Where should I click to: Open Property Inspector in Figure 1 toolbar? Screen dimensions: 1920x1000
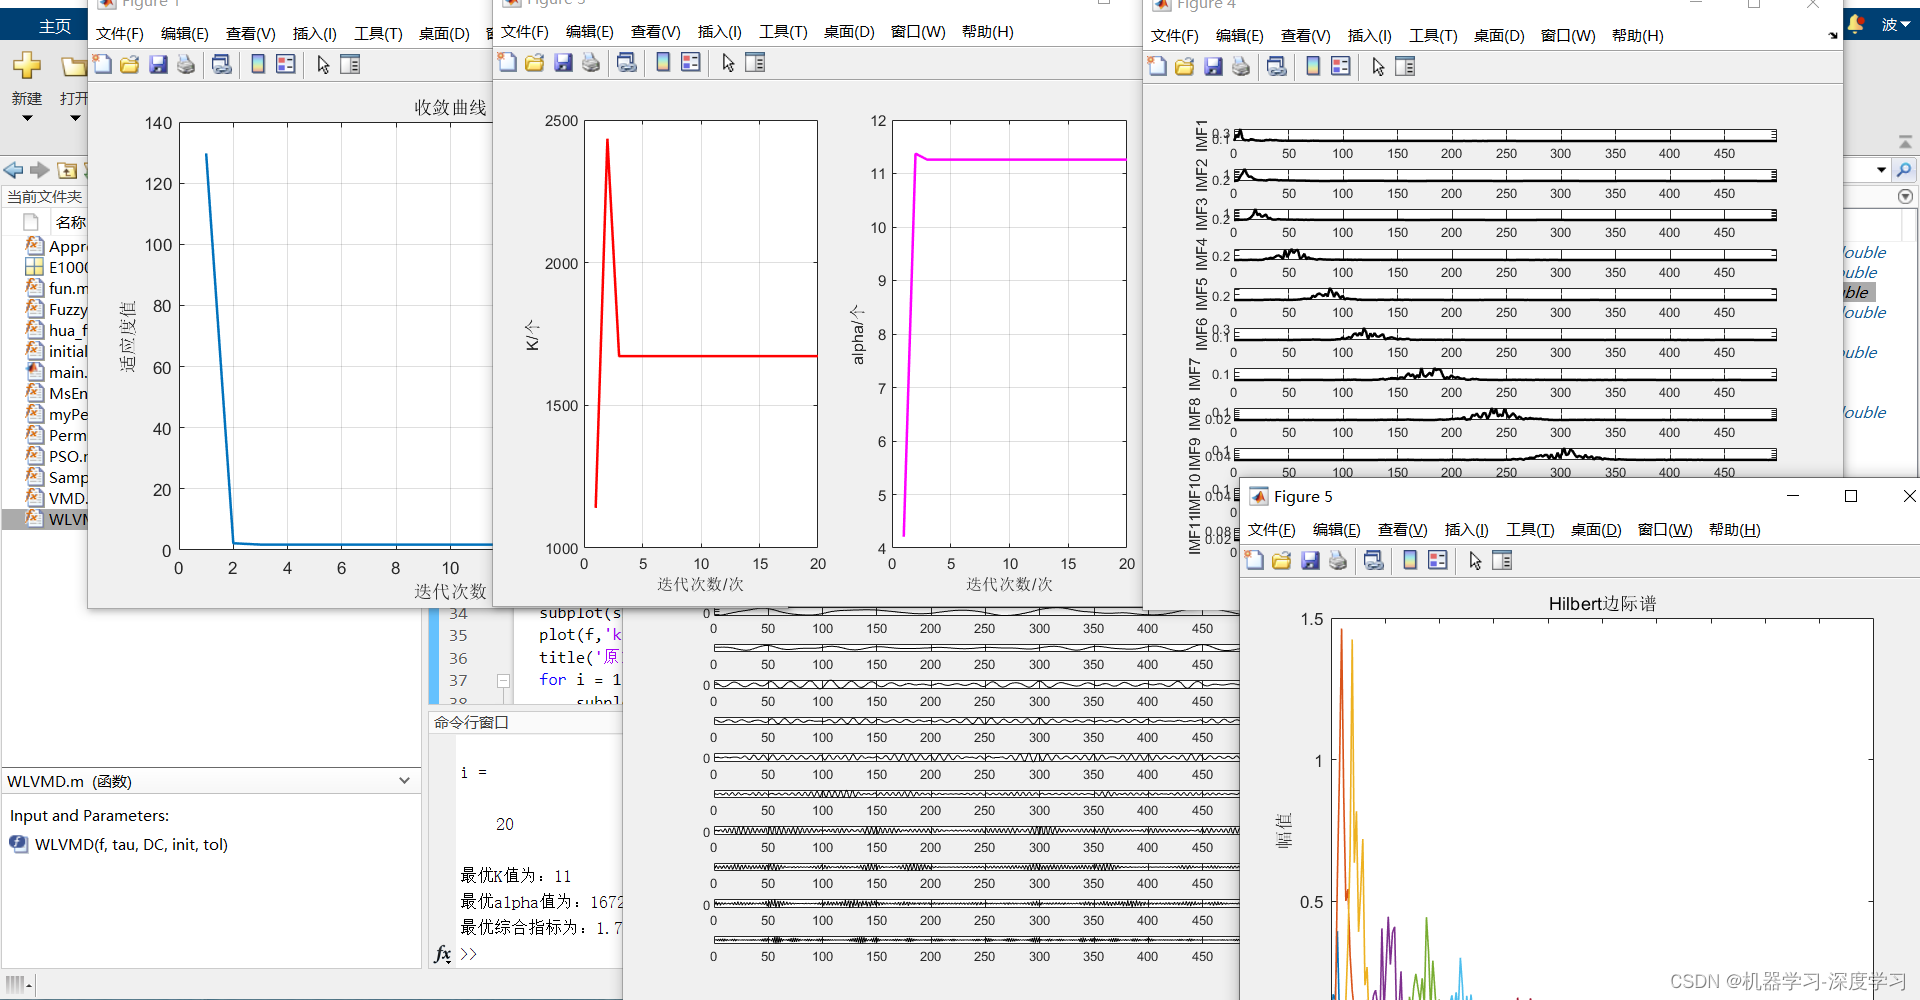pyautogui.click(x=350, y=64)
